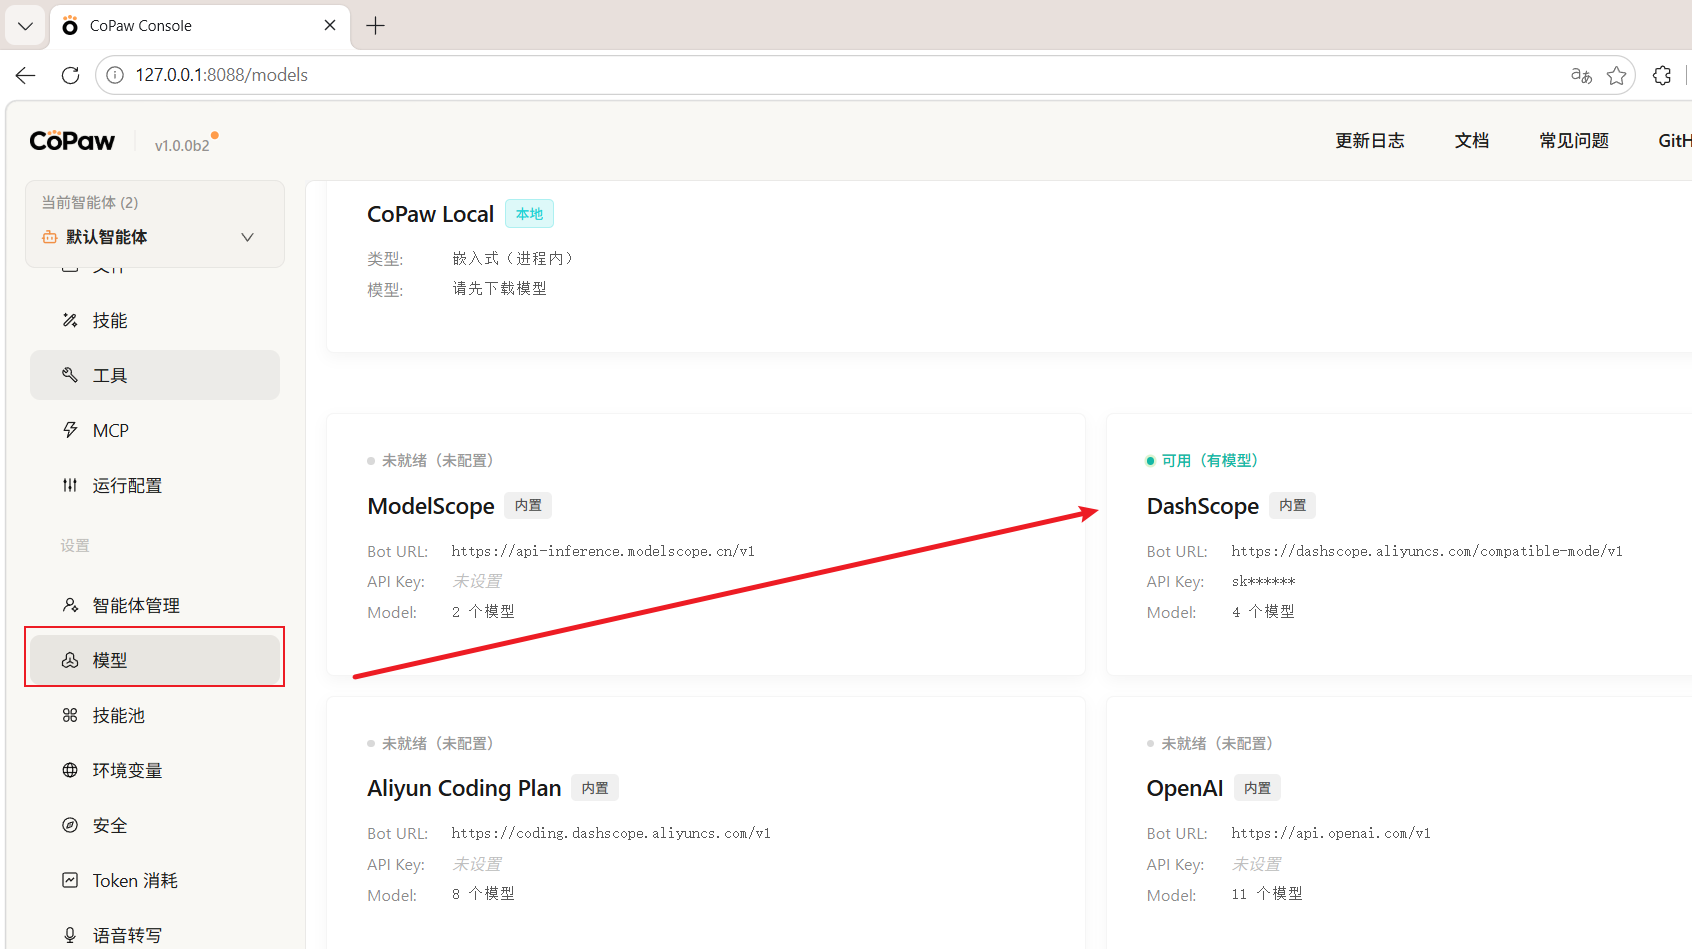The width and height of the screenshot is (1692, 949).
Task: Click the robot icon beside 默认智能体
Action: tap(49, 237)
